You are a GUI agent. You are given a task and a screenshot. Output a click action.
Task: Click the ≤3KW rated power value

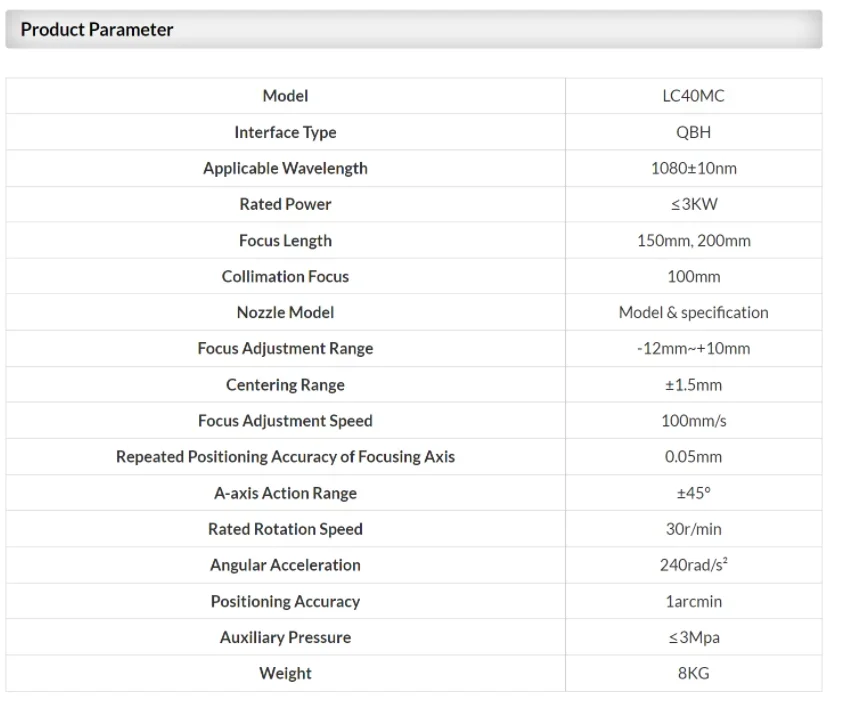point(693,204)
